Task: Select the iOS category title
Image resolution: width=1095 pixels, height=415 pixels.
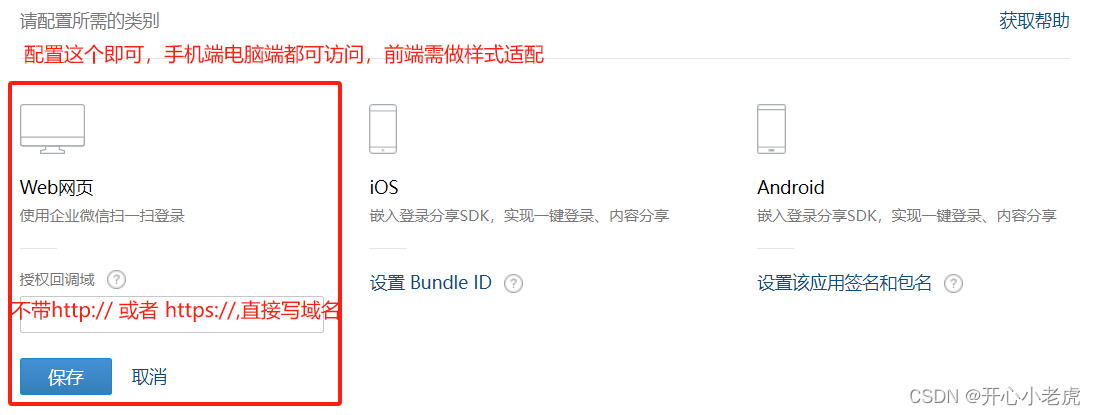Action: pyautogui.click(x=383, y=187)
